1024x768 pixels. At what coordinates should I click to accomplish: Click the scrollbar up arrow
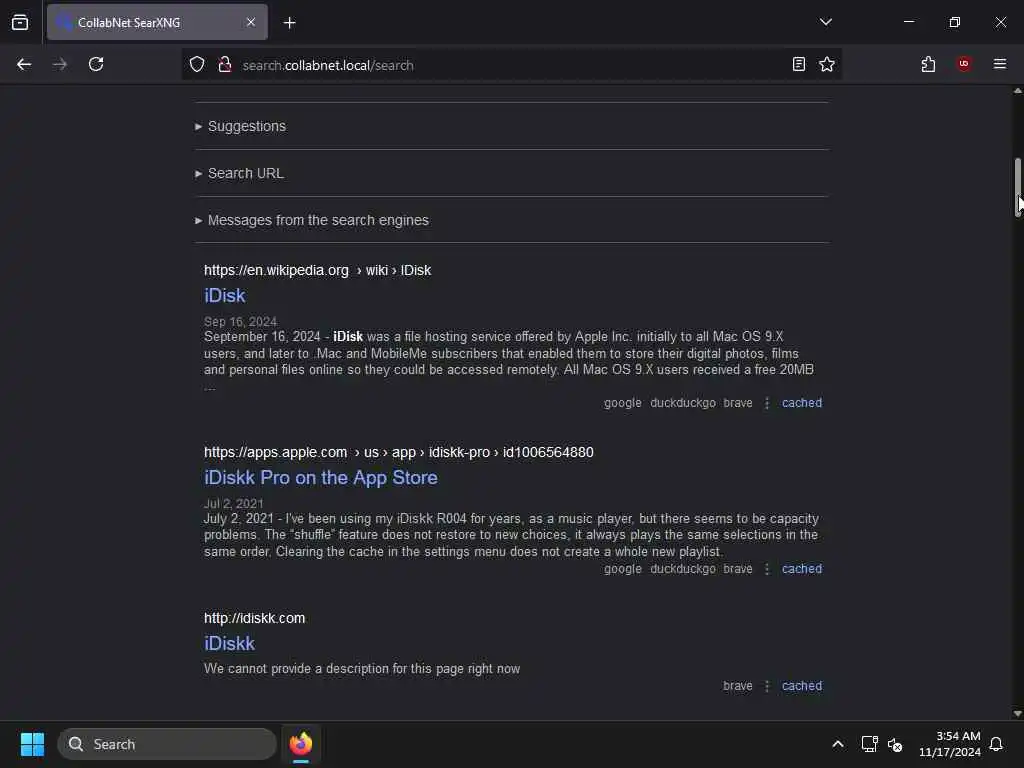1017,91
